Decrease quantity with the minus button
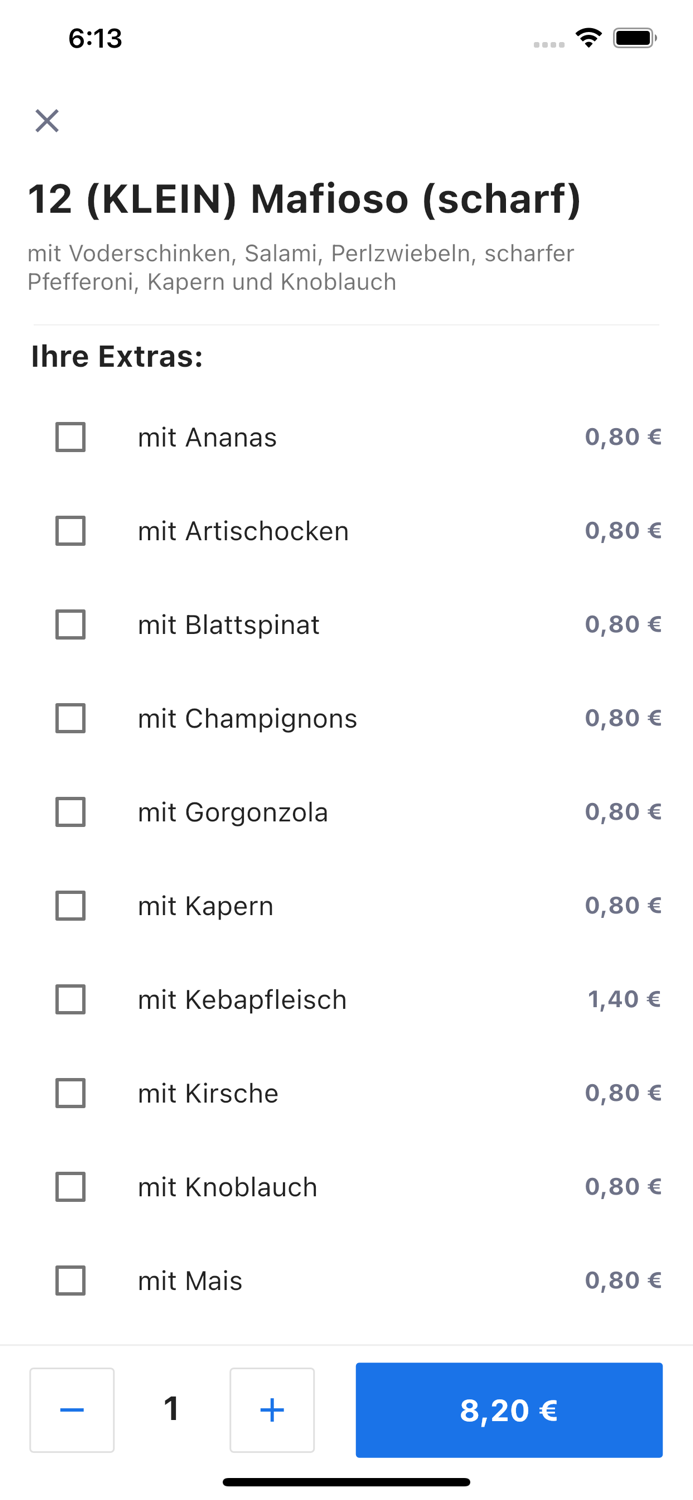This screenshot has width=693, height=1500. [x=71, y=1410]
